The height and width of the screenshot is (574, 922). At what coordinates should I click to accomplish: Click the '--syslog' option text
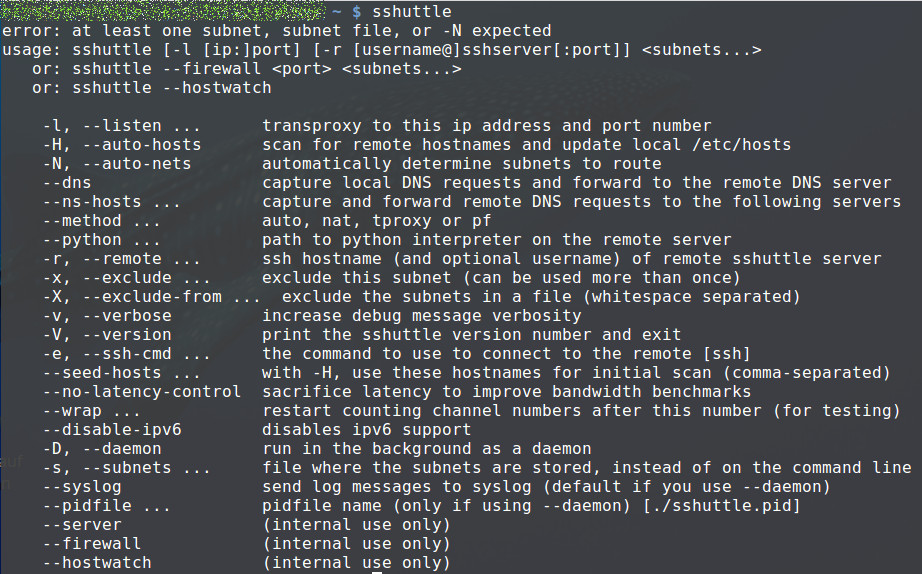click(82, 487)
